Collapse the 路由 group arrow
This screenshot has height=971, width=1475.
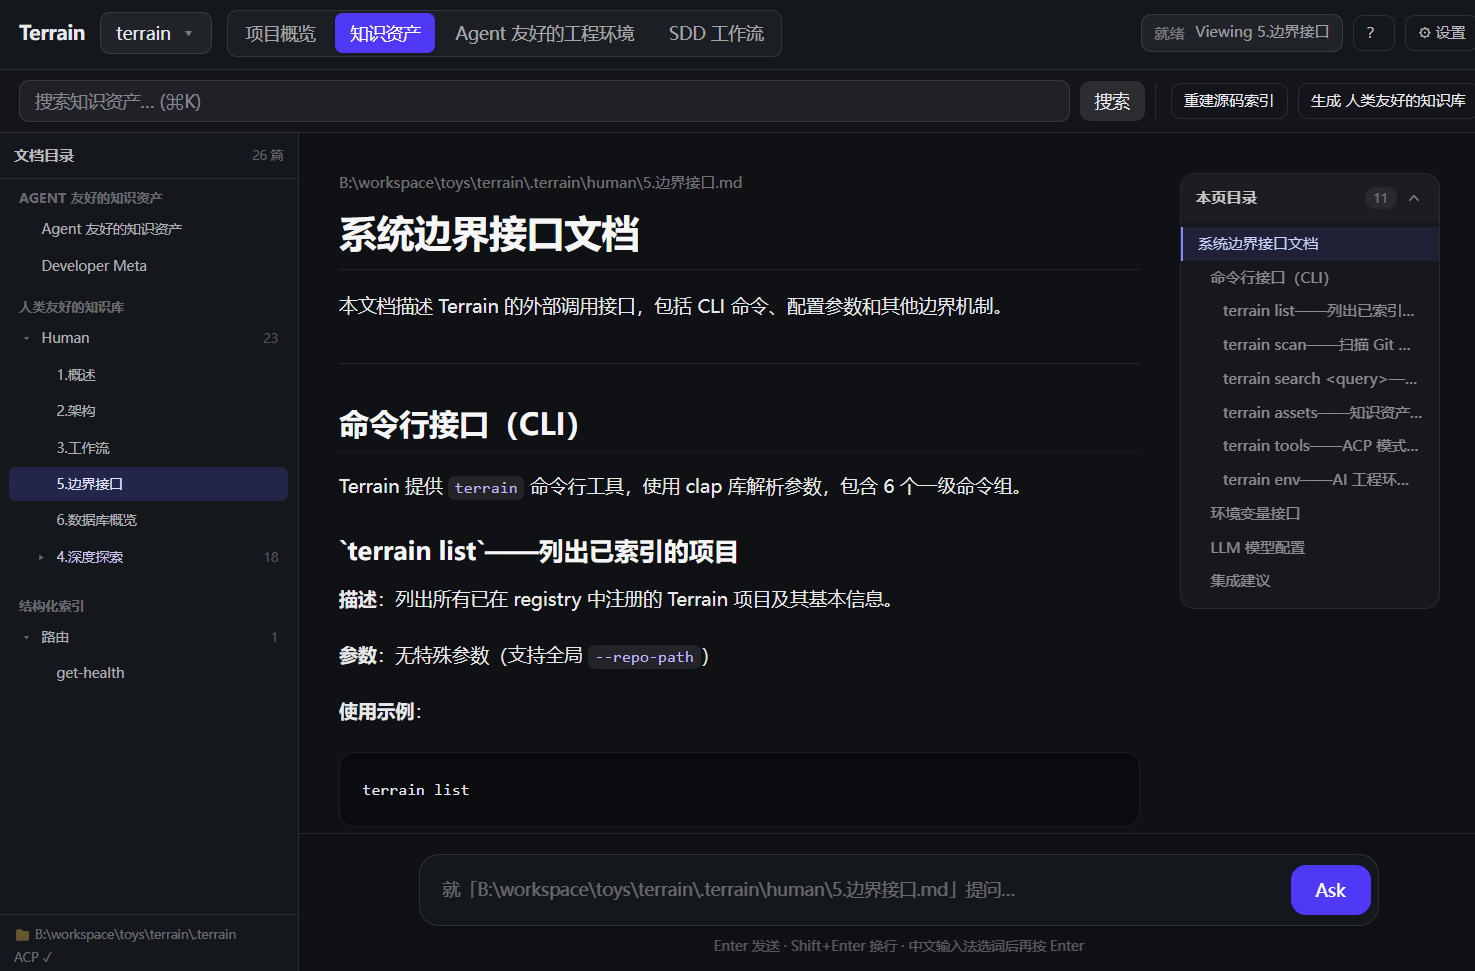click(26, 637)
